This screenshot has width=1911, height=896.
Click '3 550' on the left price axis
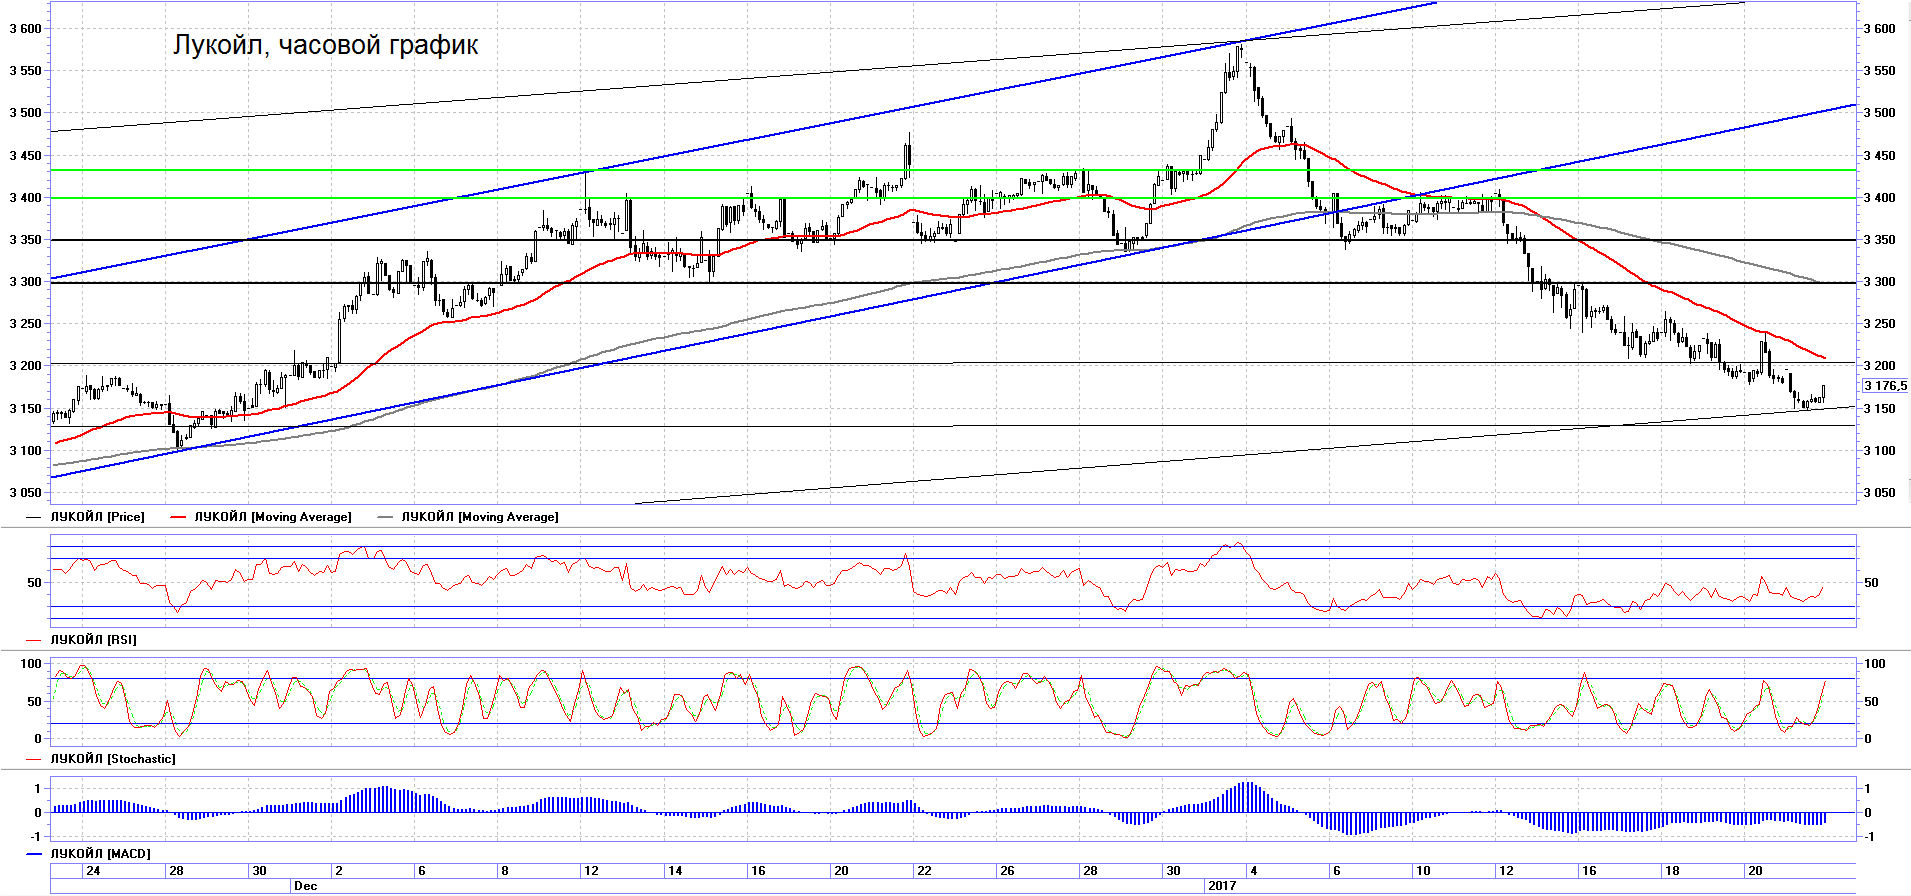point(25,71)
